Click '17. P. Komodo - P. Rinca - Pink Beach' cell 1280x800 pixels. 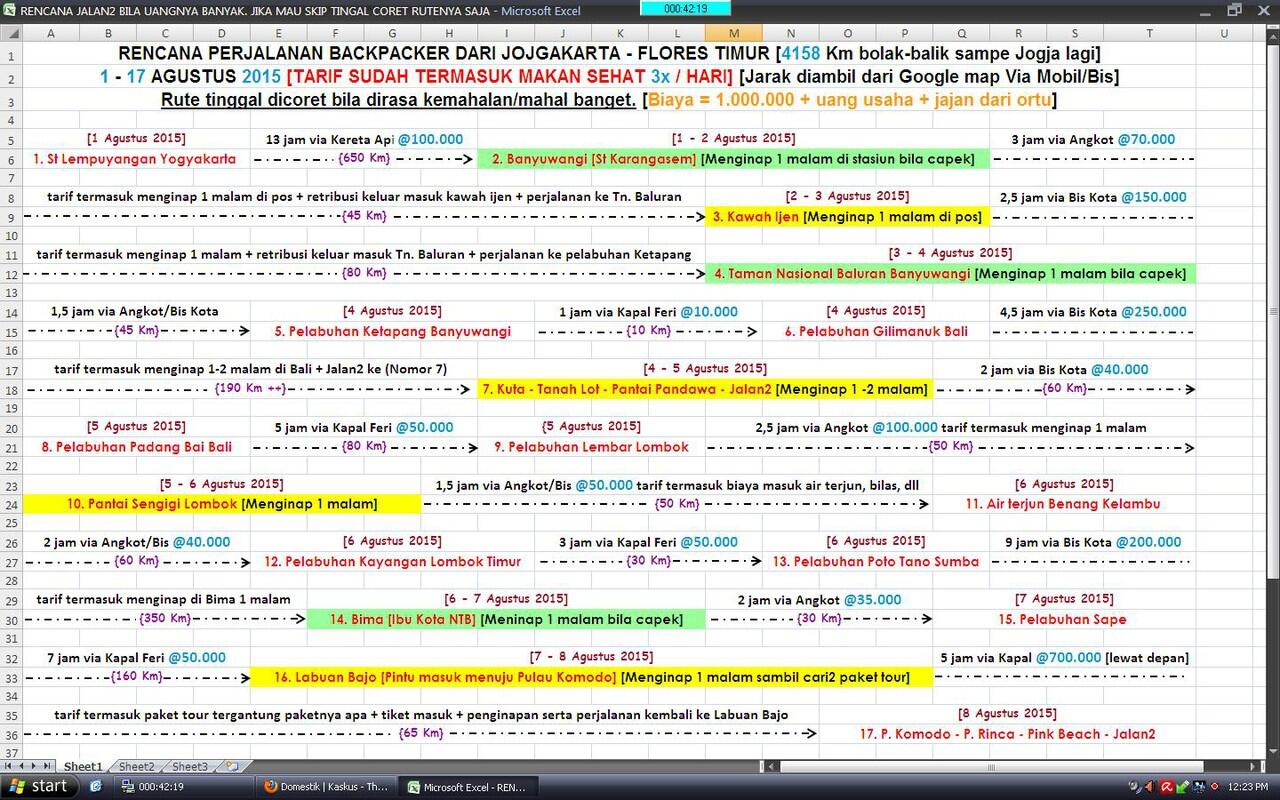pyautogui.click(x=1007, y=734)
